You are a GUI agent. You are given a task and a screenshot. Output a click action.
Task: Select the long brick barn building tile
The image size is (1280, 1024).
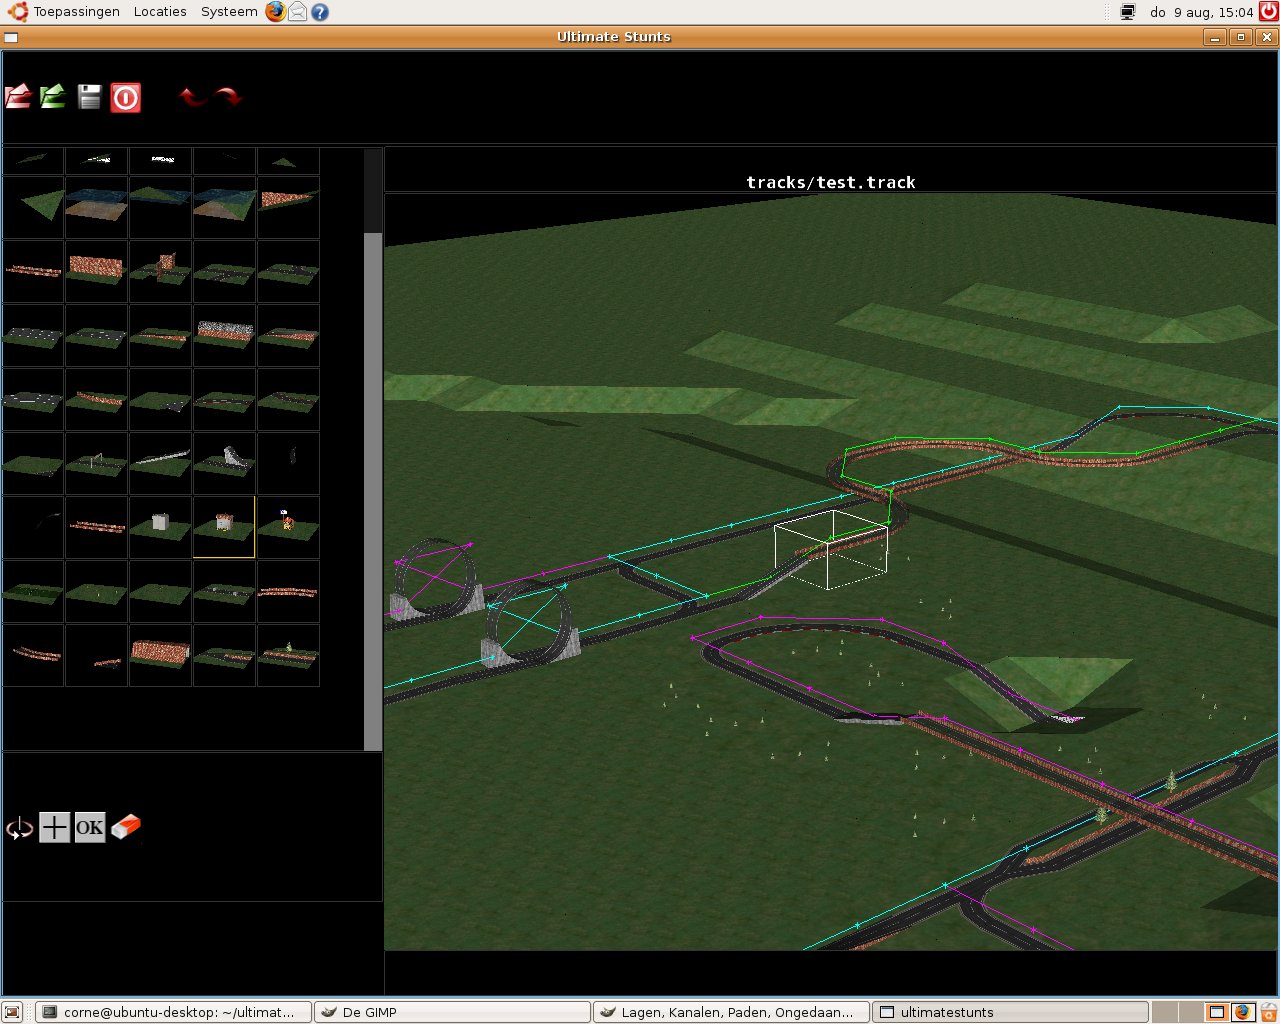[160, 655]
